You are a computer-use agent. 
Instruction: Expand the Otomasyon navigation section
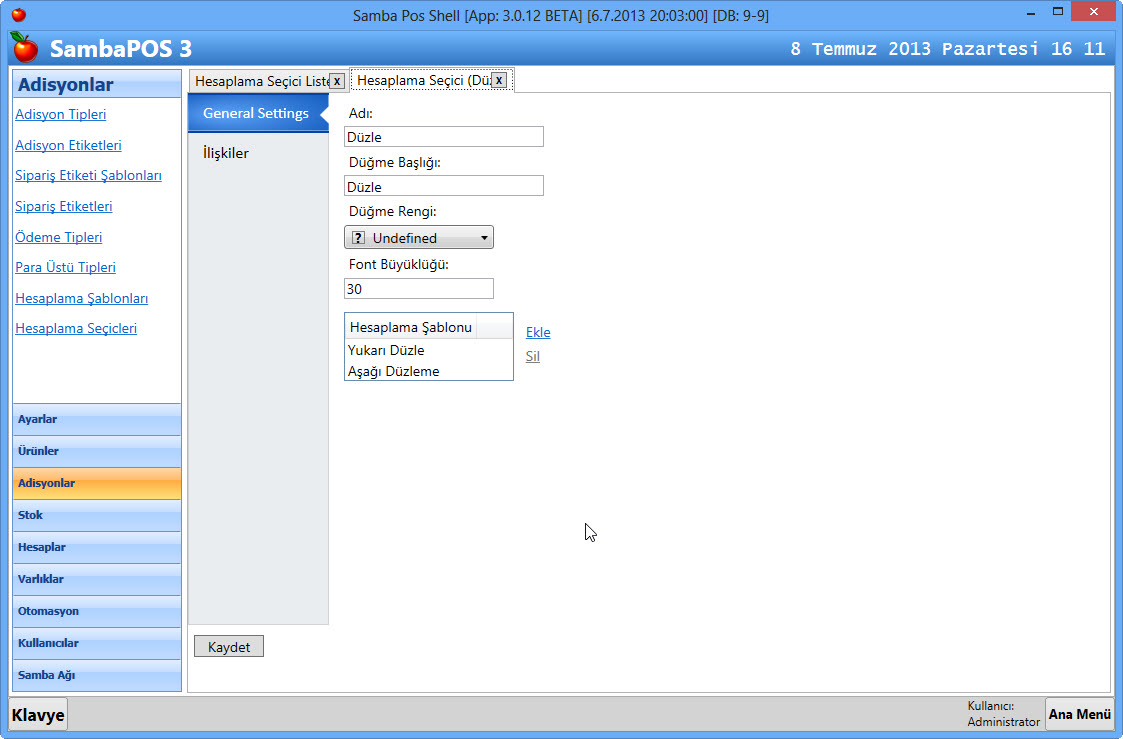point(97,611)
